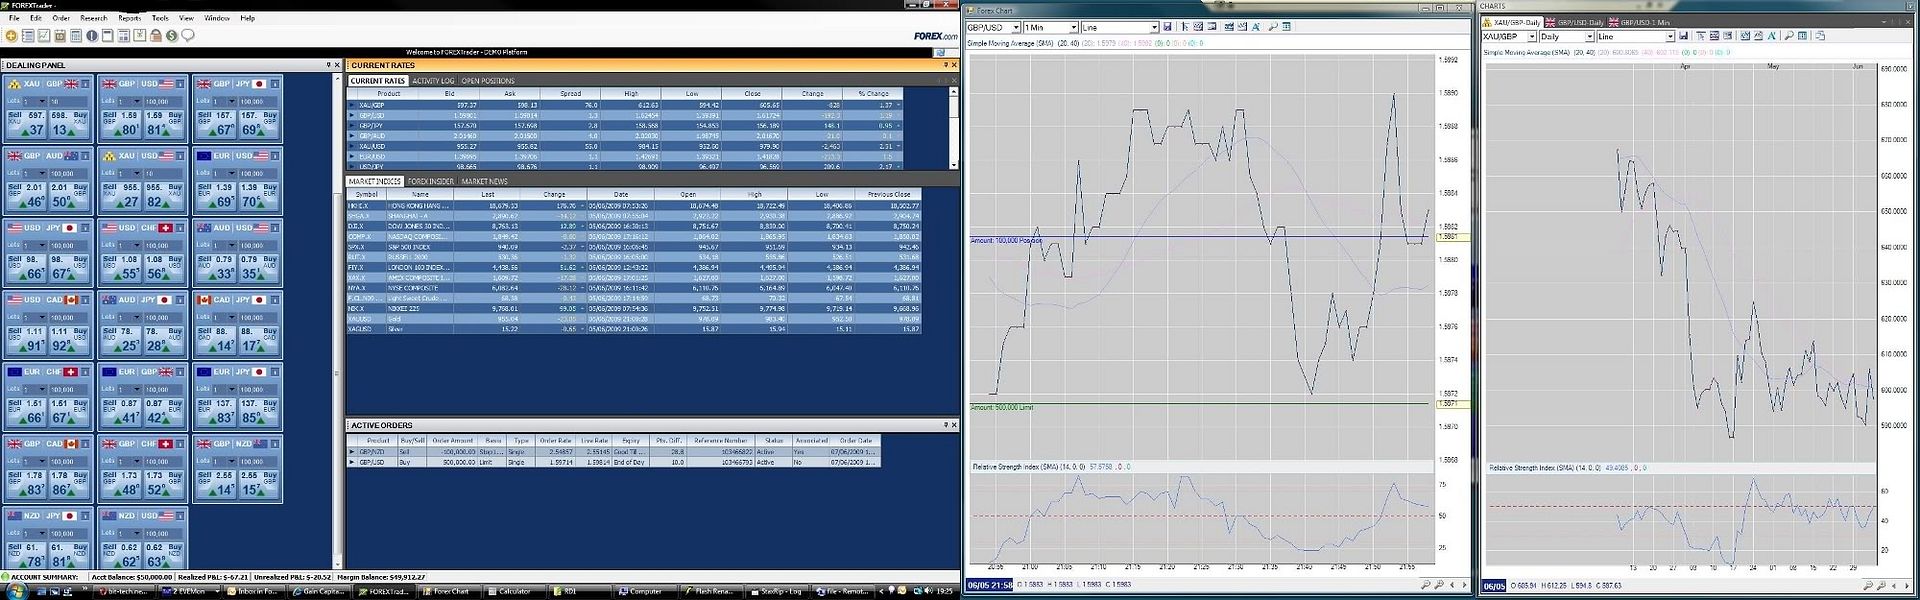This screenshot has height=600, width=1920.
Task: Toggle pin on Active Orders panel header
Action: (945, 425)
